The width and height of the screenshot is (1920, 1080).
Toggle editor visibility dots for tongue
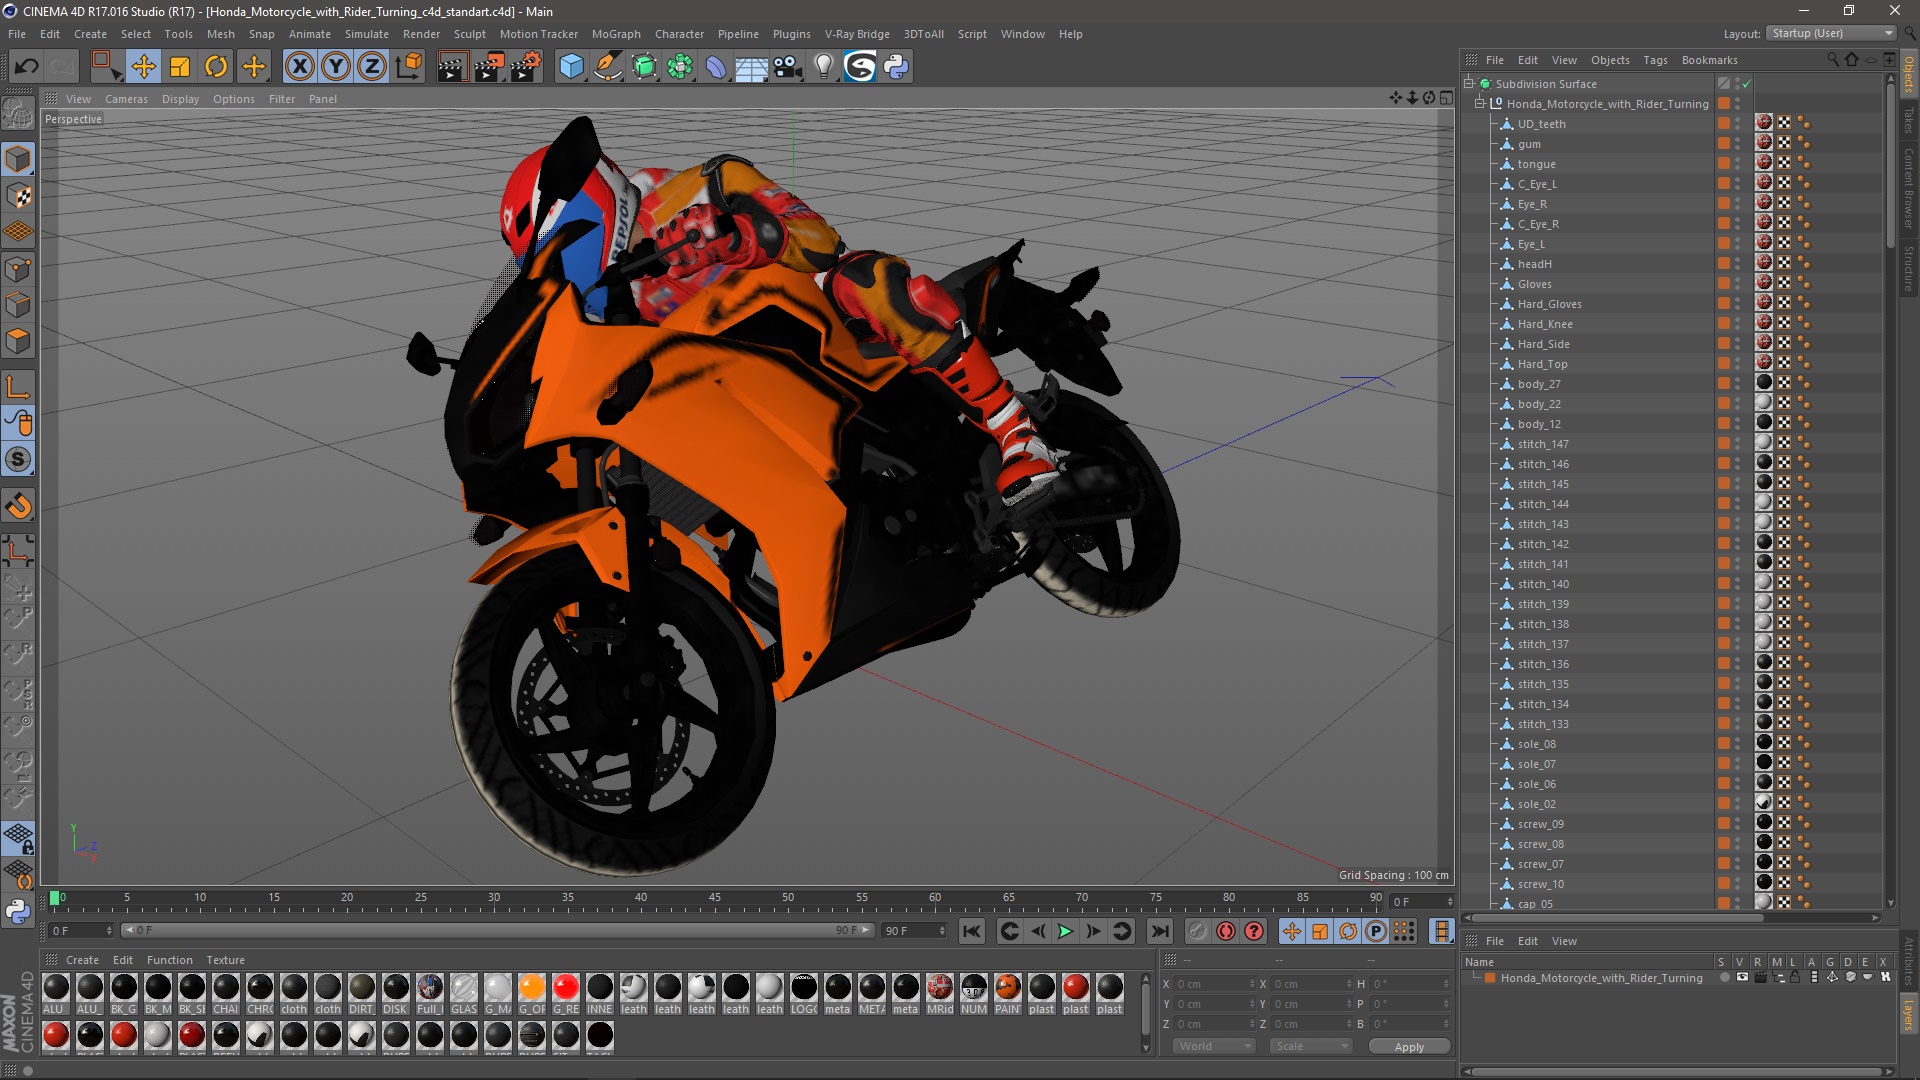(1738, 164)
